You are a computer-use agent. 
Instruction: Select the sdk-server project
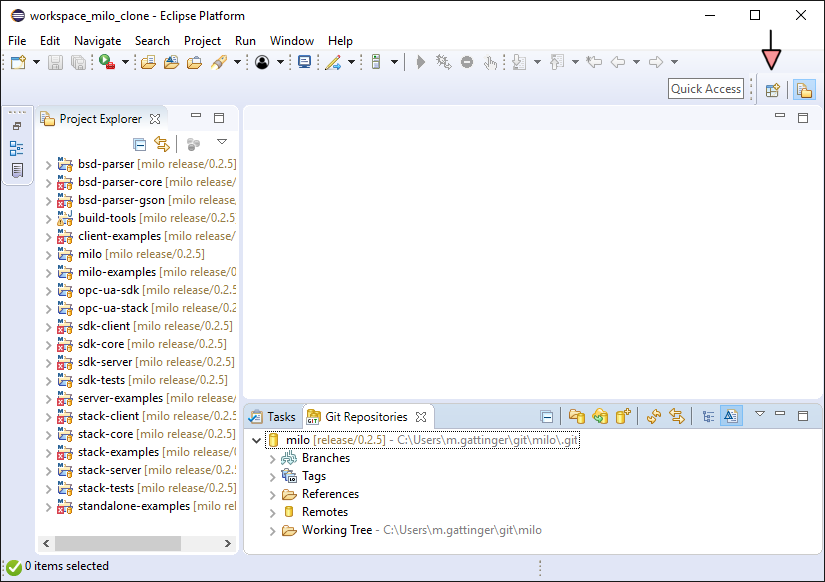105,362
